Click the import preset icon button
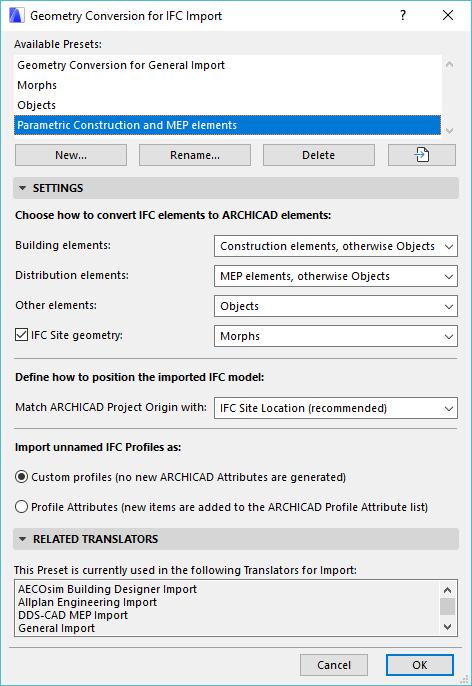Viewport: 472px width, 686px height. click(421, 155)
